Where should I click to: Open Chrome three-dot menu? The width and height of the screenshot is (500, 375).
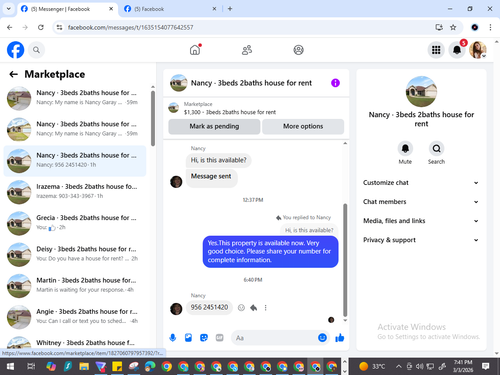[x=490, y=27]
